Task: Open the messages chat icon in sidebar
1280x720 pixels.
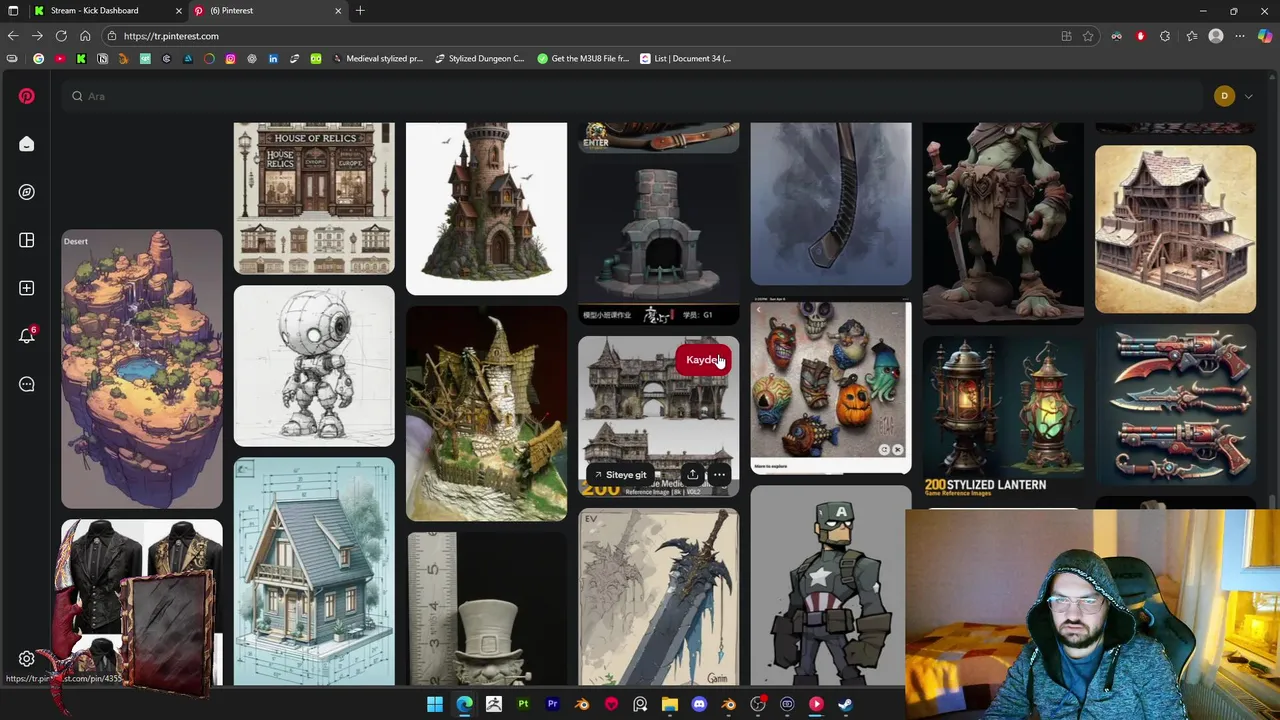Action: (x=27, y=384)
